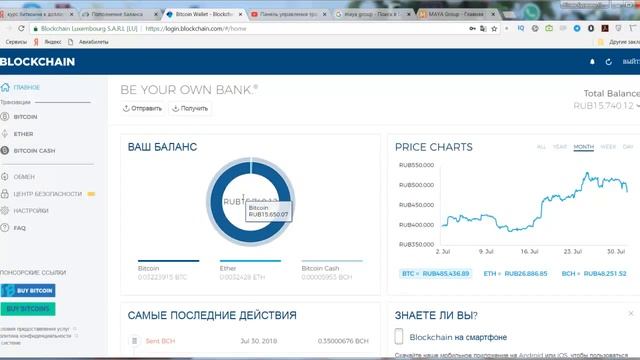Switch price chart to WEEK range

click(608, 147)
